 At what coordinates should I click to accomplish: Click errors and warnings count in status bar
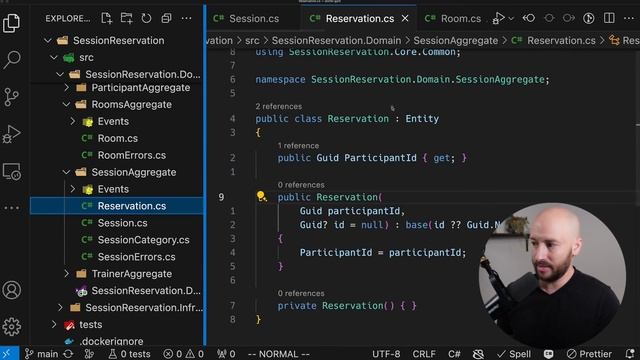click(183, 354)
